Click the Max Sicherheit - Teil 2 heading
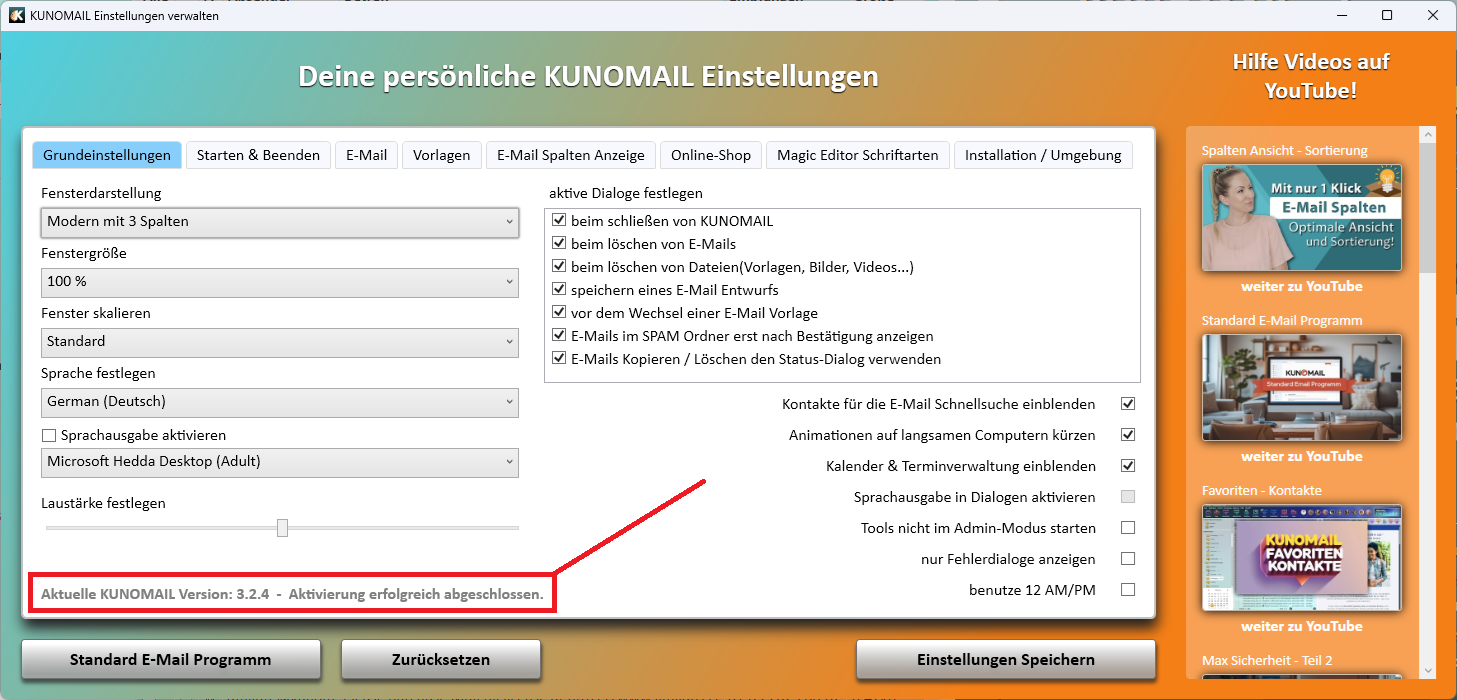1457x700 pixels. [x=1267, y=660]
